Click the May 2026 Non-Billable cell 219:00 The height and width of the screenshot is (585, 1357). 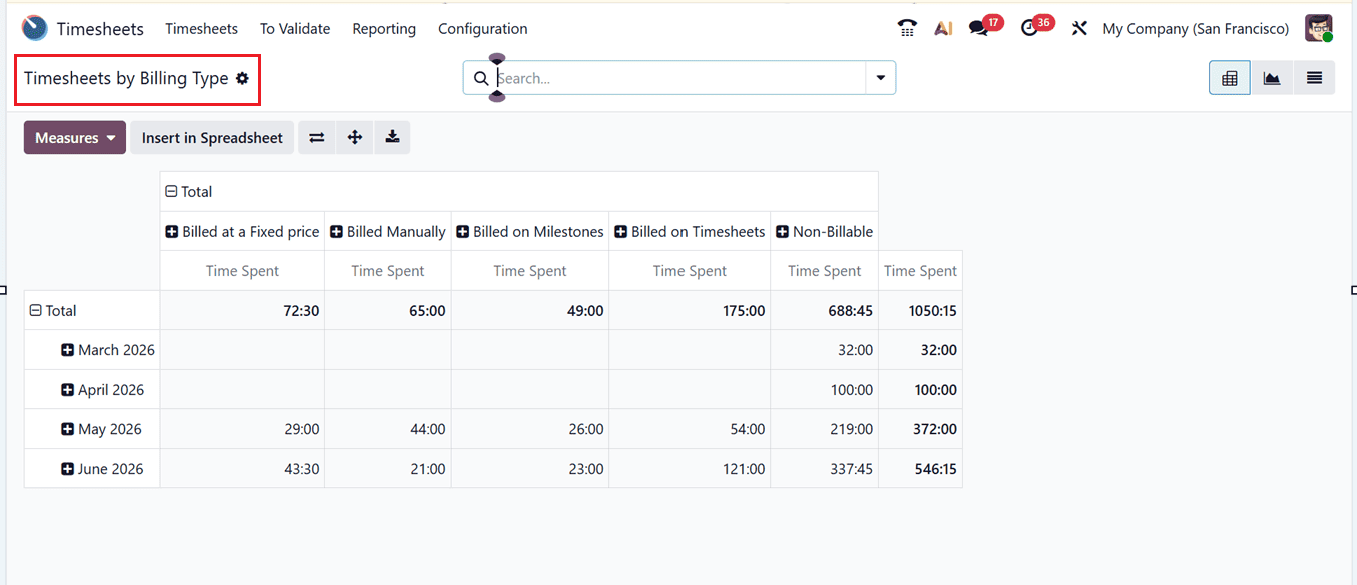coord(825,429)
